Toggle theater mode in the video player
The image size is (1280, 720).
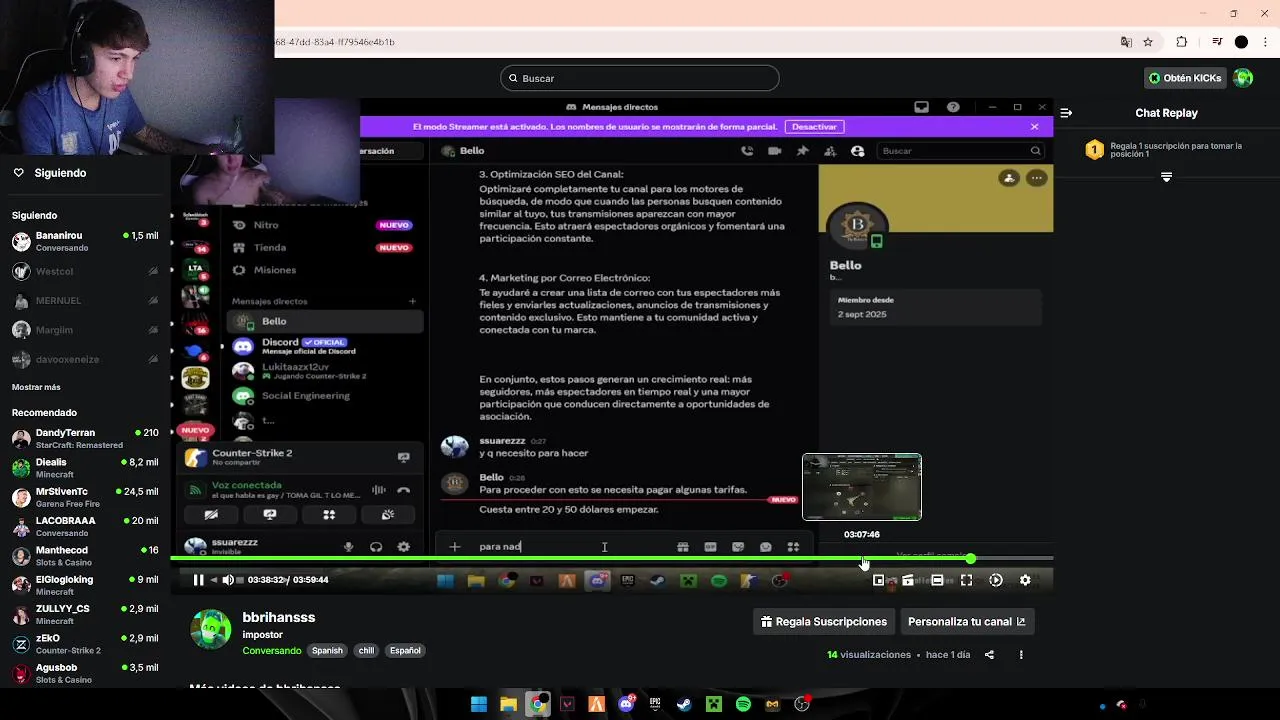(x=937, y=580)
